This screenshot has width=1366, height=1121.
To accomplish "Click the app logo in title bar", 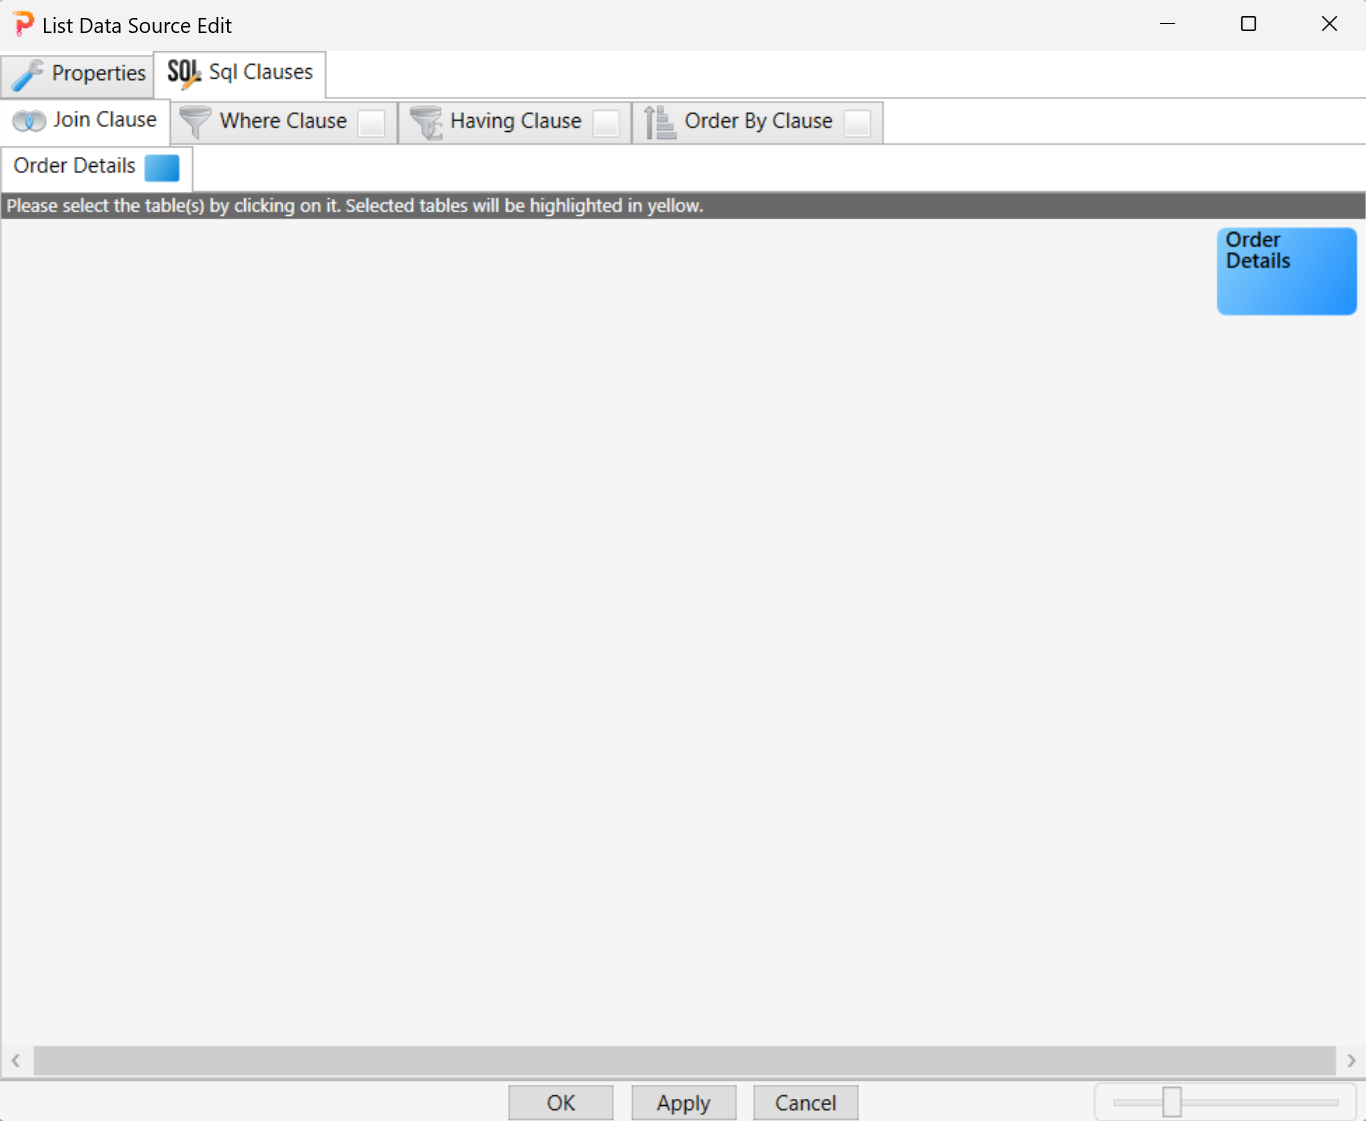I will [23, 24].
